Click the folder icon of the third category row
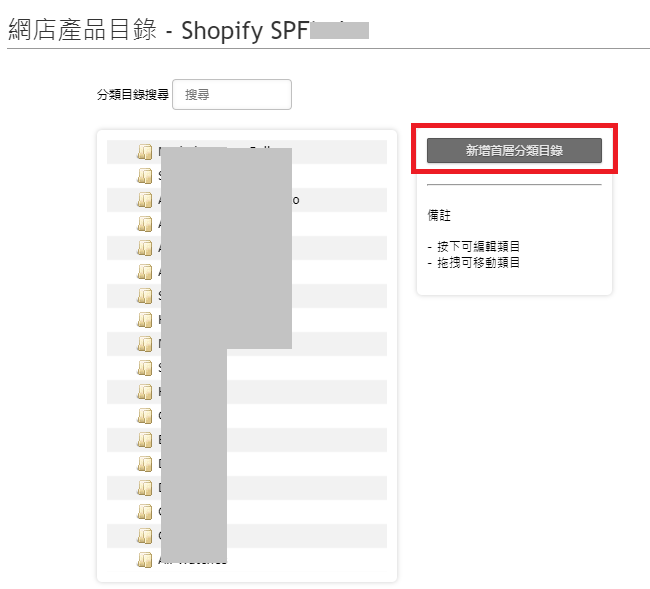650x589 pixels. click(145, 200)
